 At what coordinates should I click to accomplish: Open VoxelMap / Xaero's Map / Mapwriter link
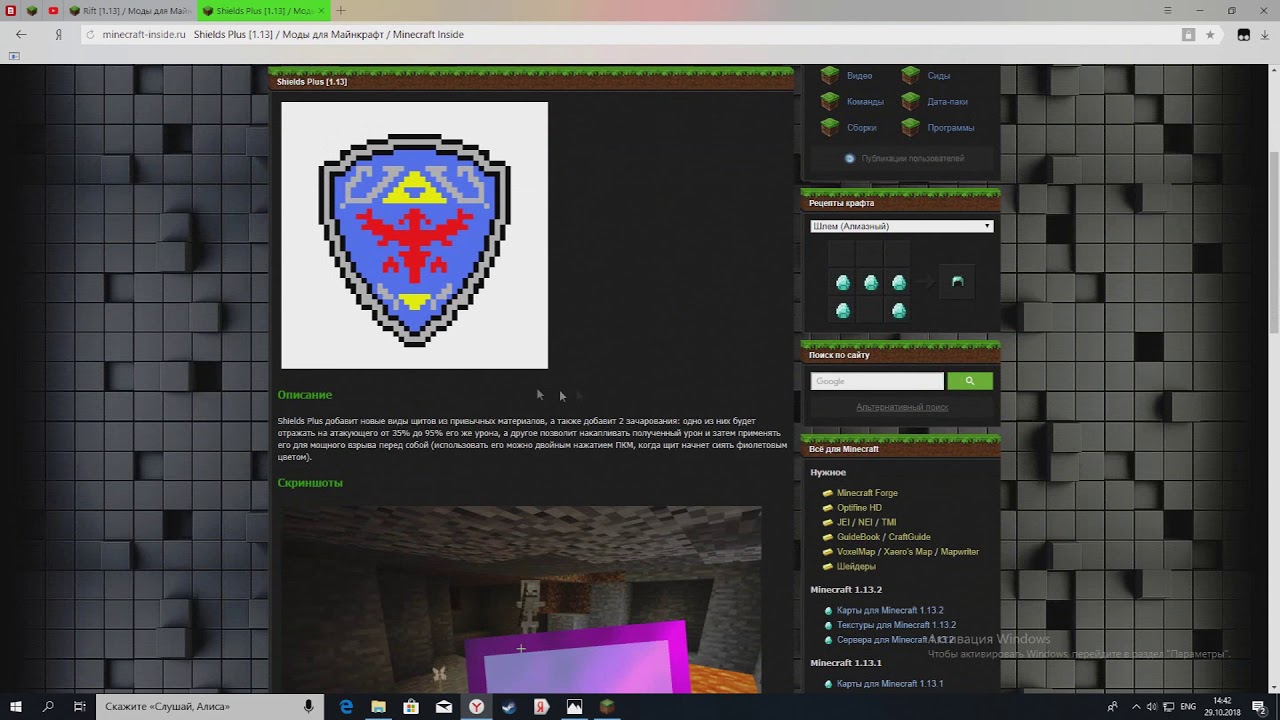coord(908,552)
